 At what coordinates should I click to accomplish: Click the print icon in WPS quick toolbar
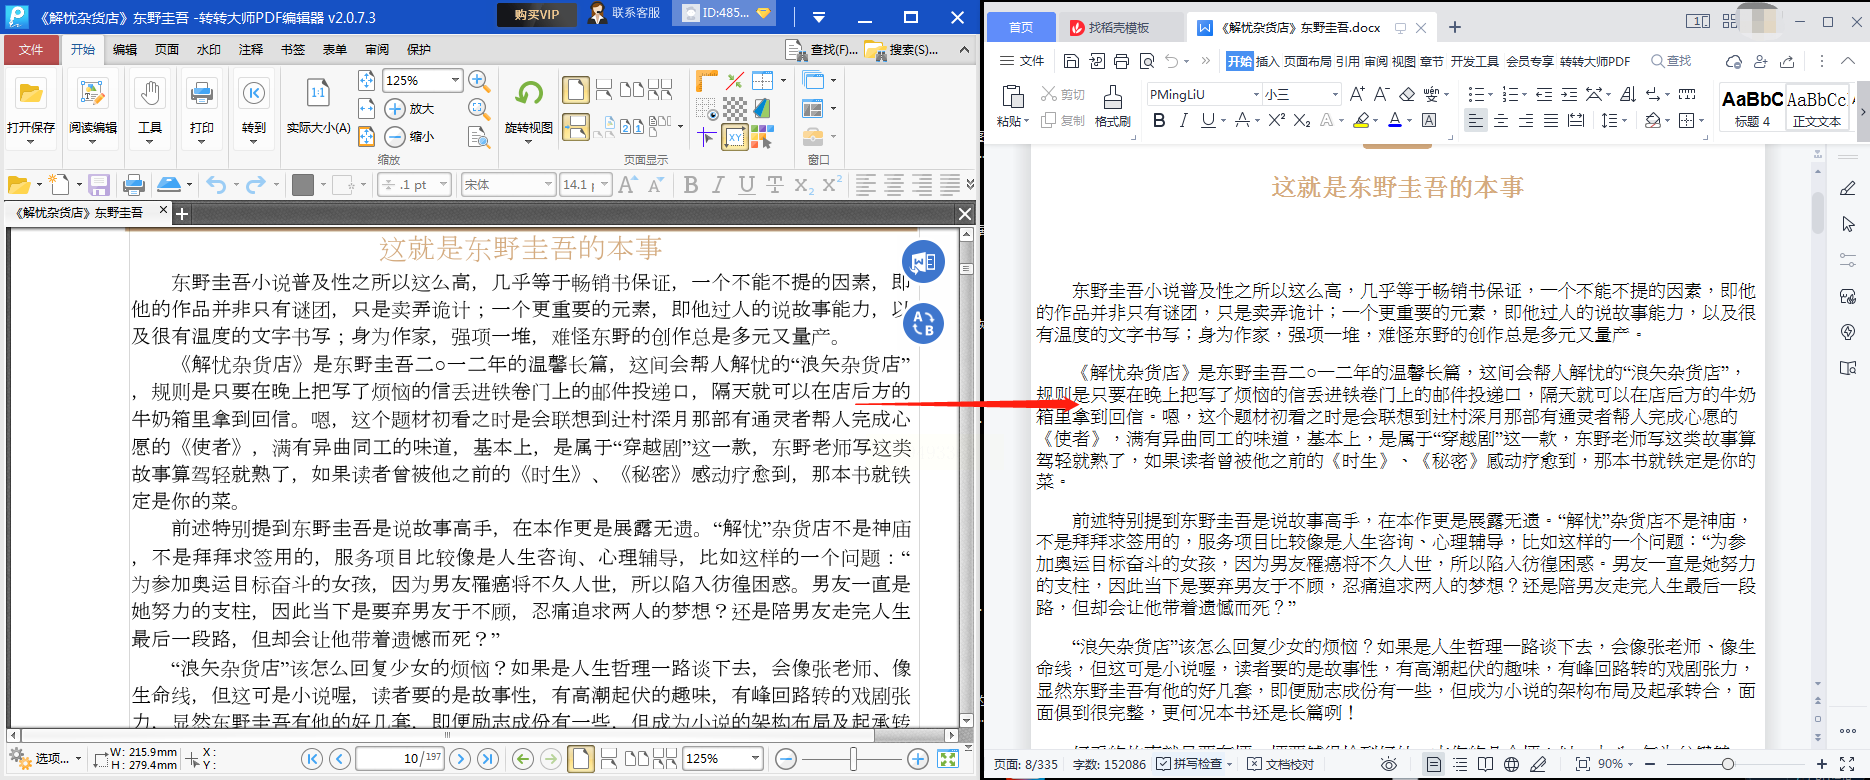(1121, 61)
